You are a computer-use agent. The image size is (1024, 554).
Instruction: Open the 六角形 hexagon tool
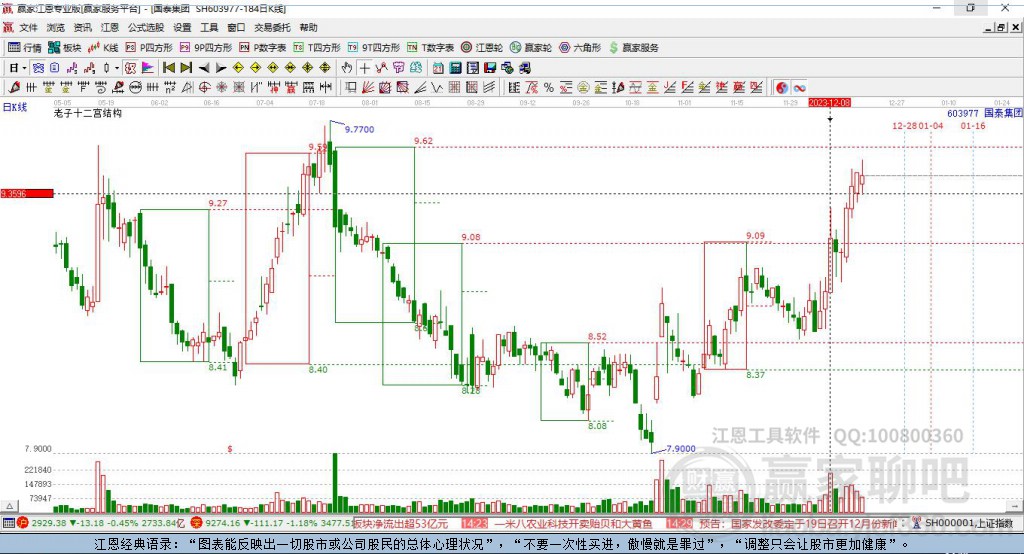(580, 48)
